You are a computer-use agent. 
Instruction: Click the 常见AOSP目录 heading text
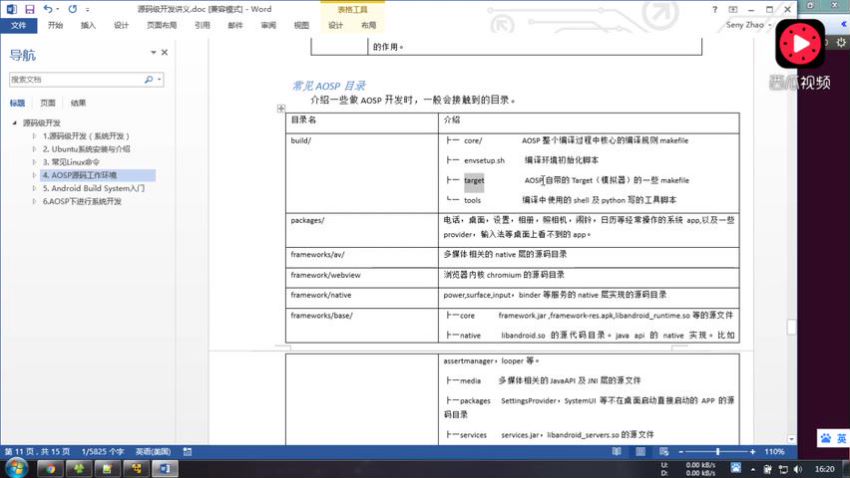pos(329,86)
